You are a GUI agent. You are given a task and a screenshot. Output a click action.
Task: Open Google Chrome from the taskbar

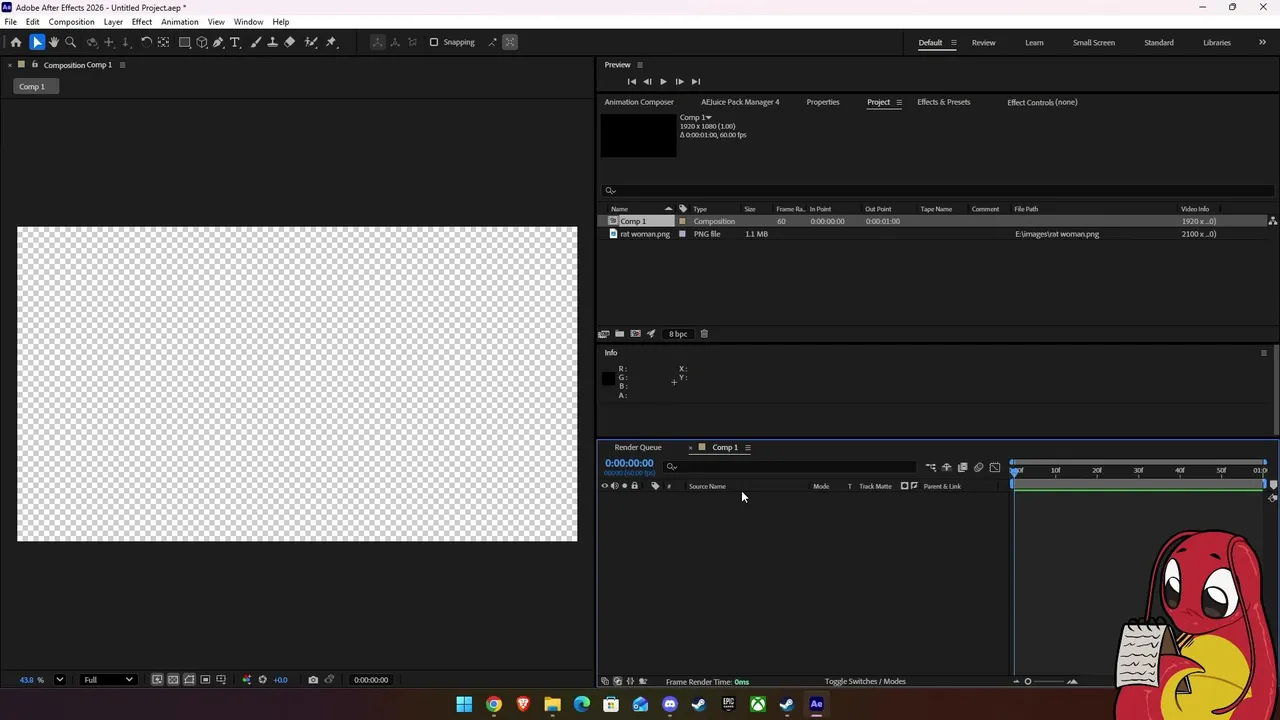point(494,705)
